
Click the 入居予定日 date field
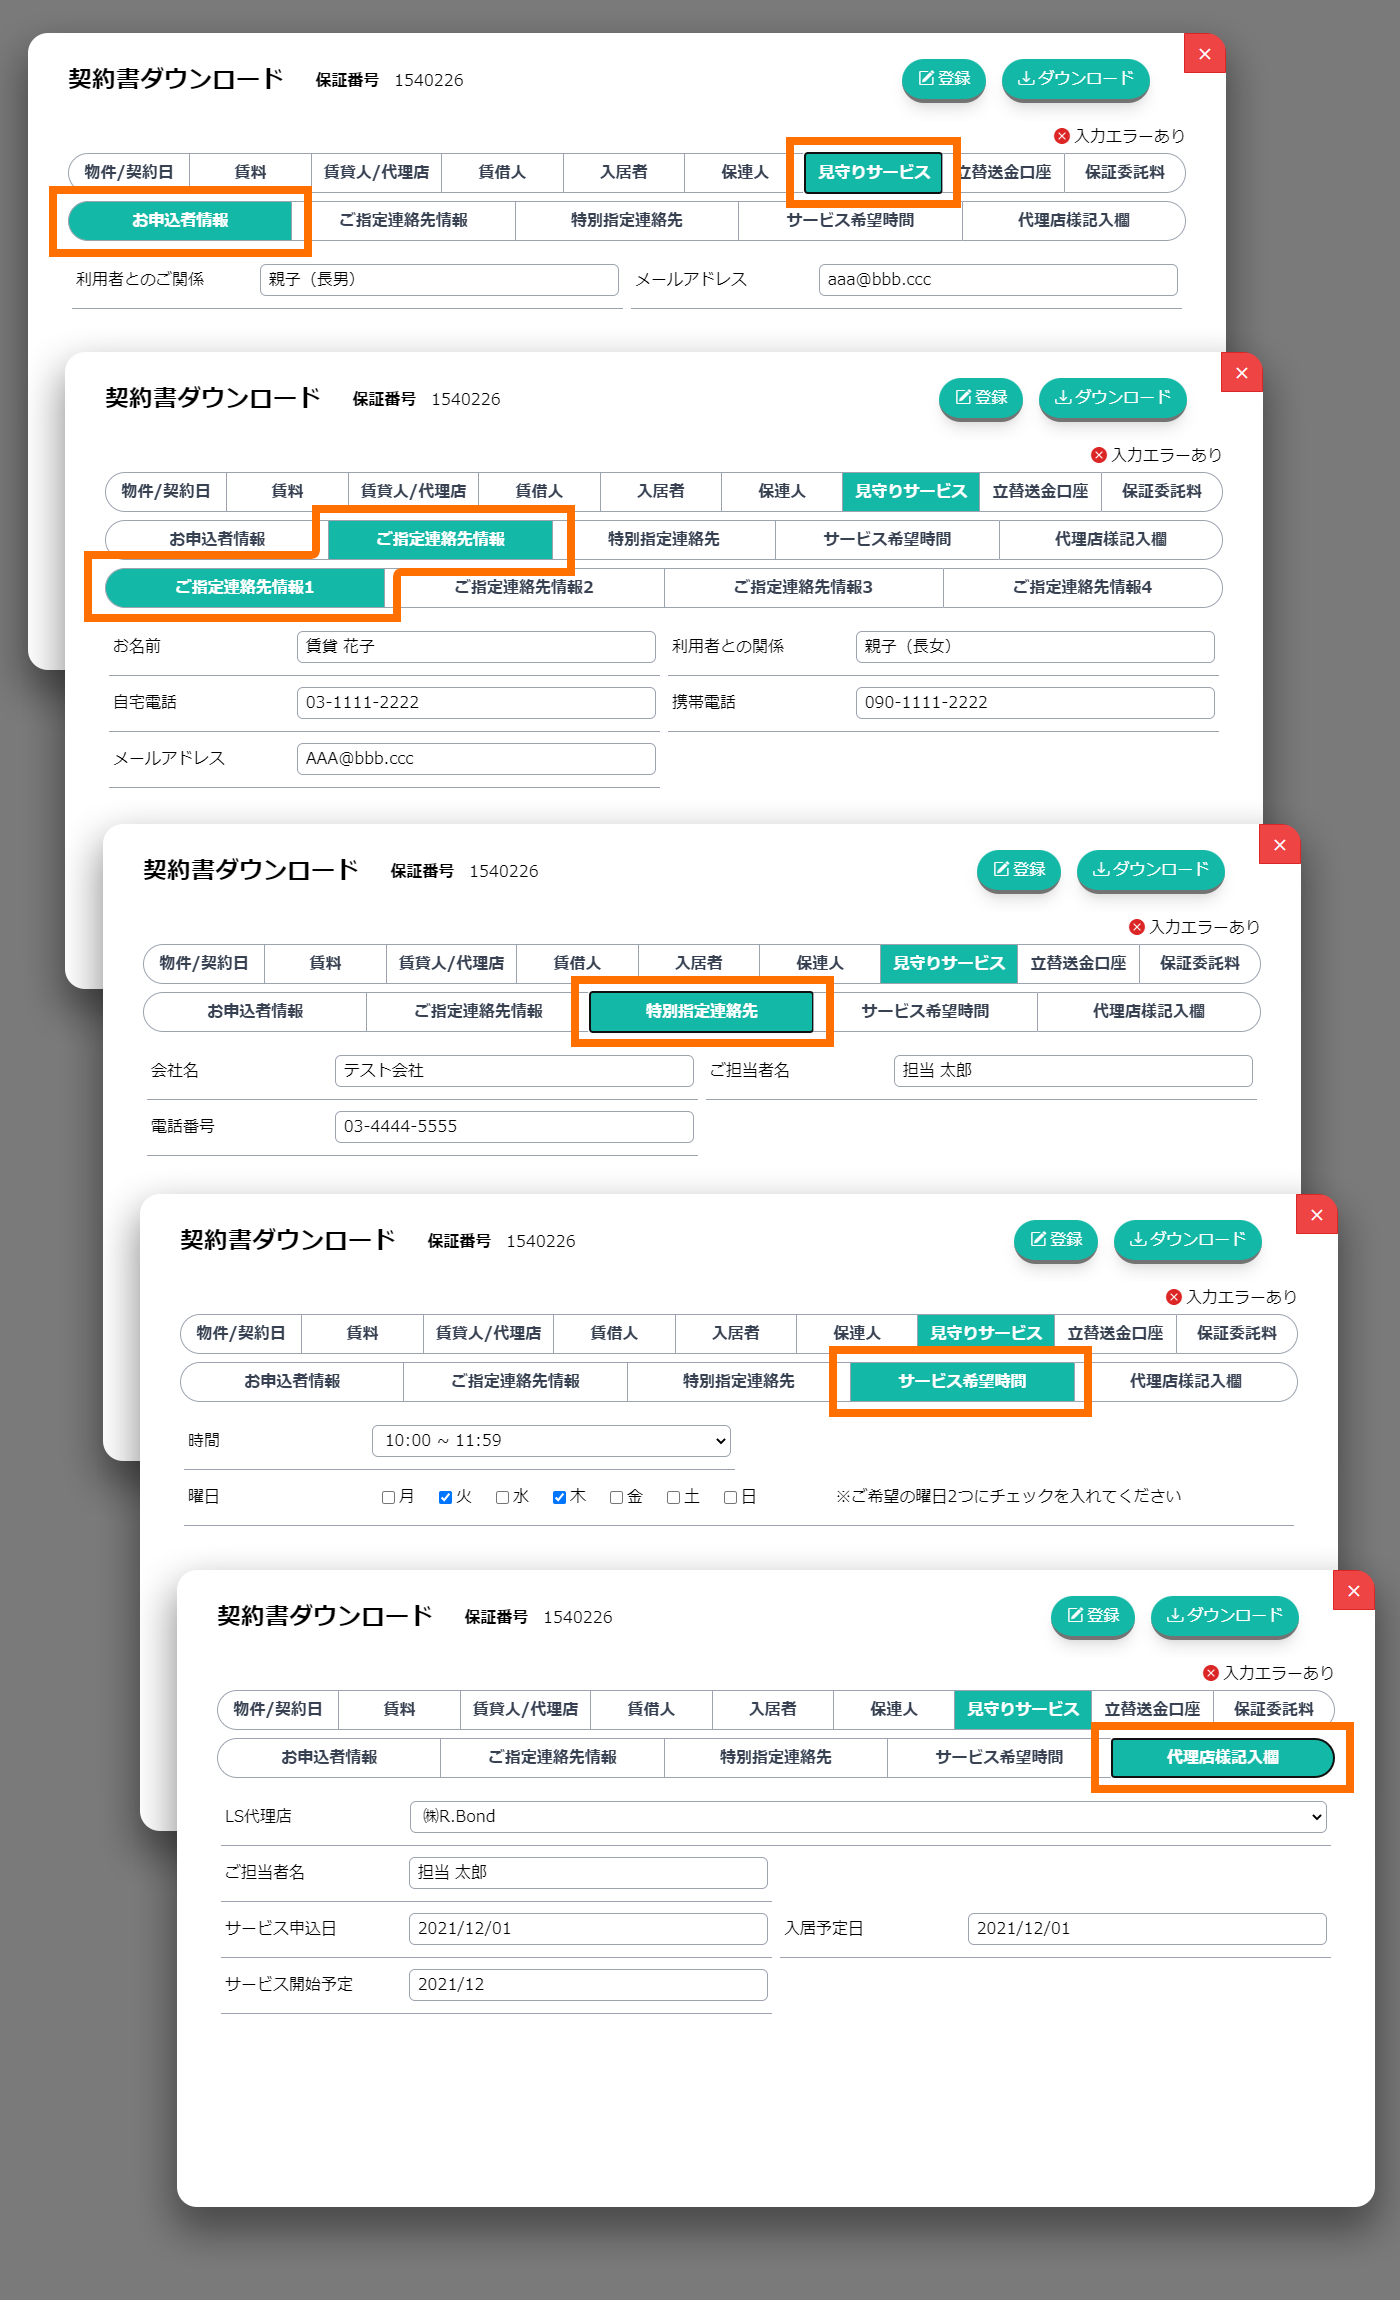[x=1146, y=1929]
